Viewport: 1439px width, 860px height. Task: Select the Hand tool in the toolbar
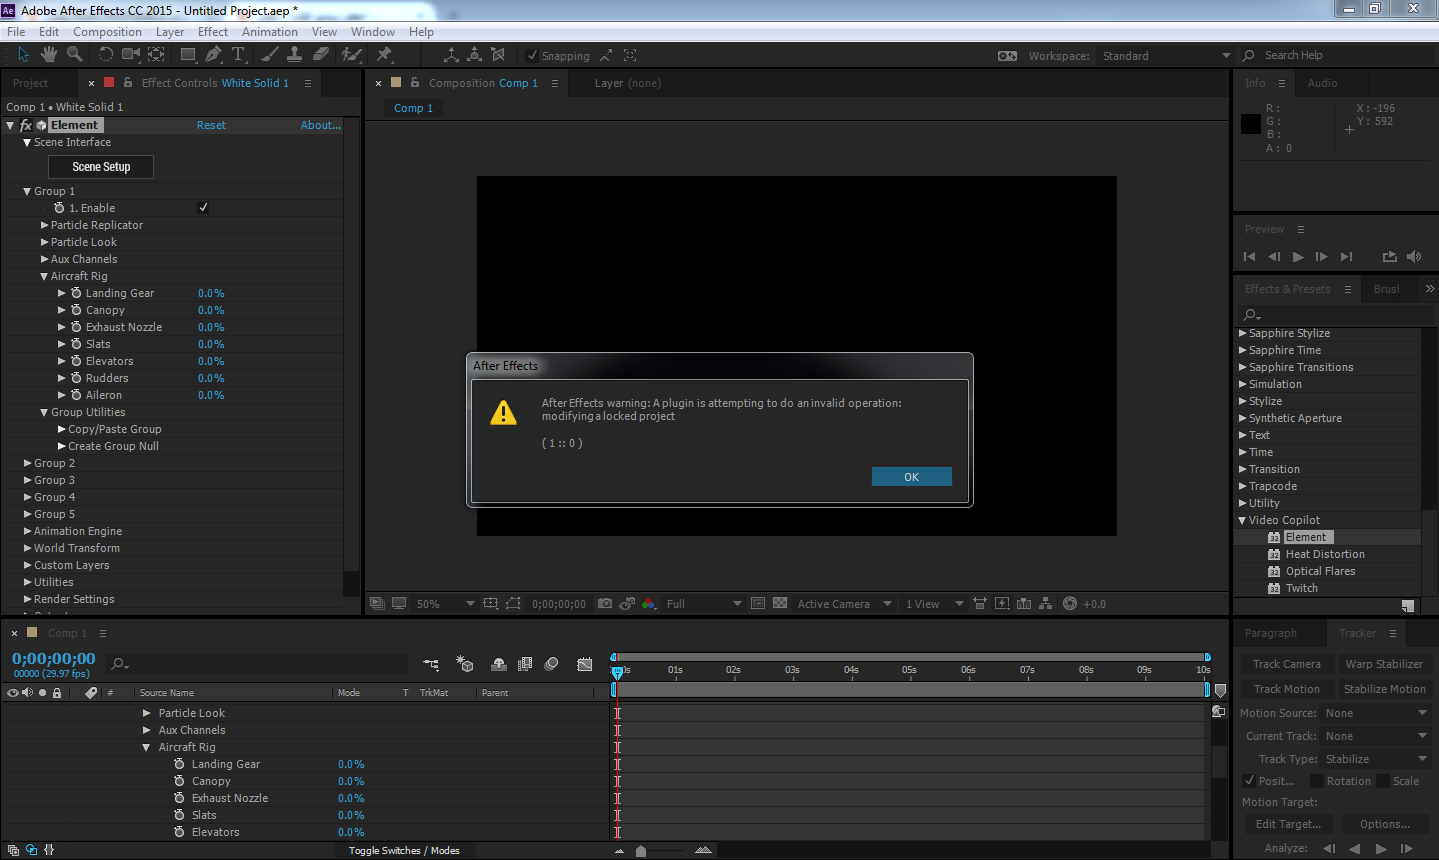(49, 54)
